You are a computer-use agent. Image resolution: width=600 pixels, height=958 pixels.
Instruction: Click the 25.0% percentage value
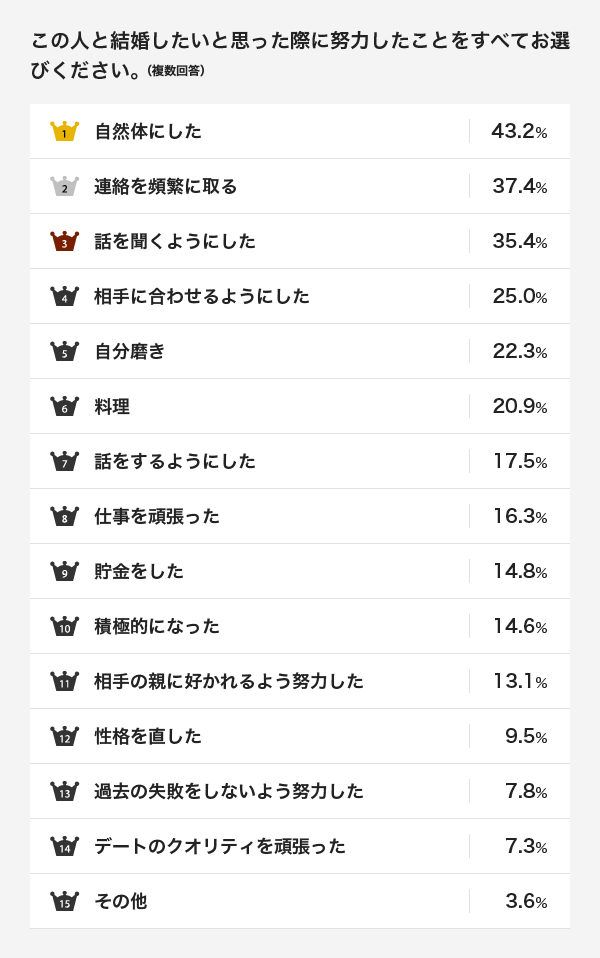coord(520,296)
